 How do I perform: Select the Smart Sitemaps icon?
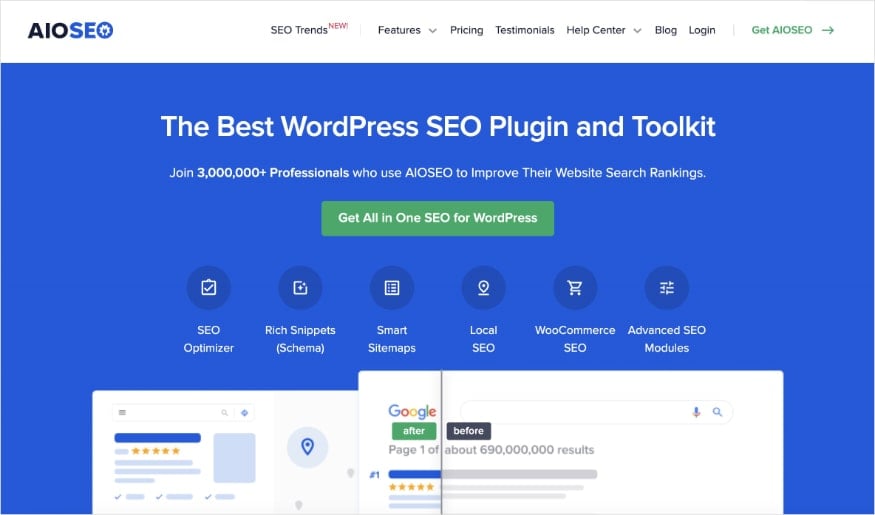pos(392,287)
